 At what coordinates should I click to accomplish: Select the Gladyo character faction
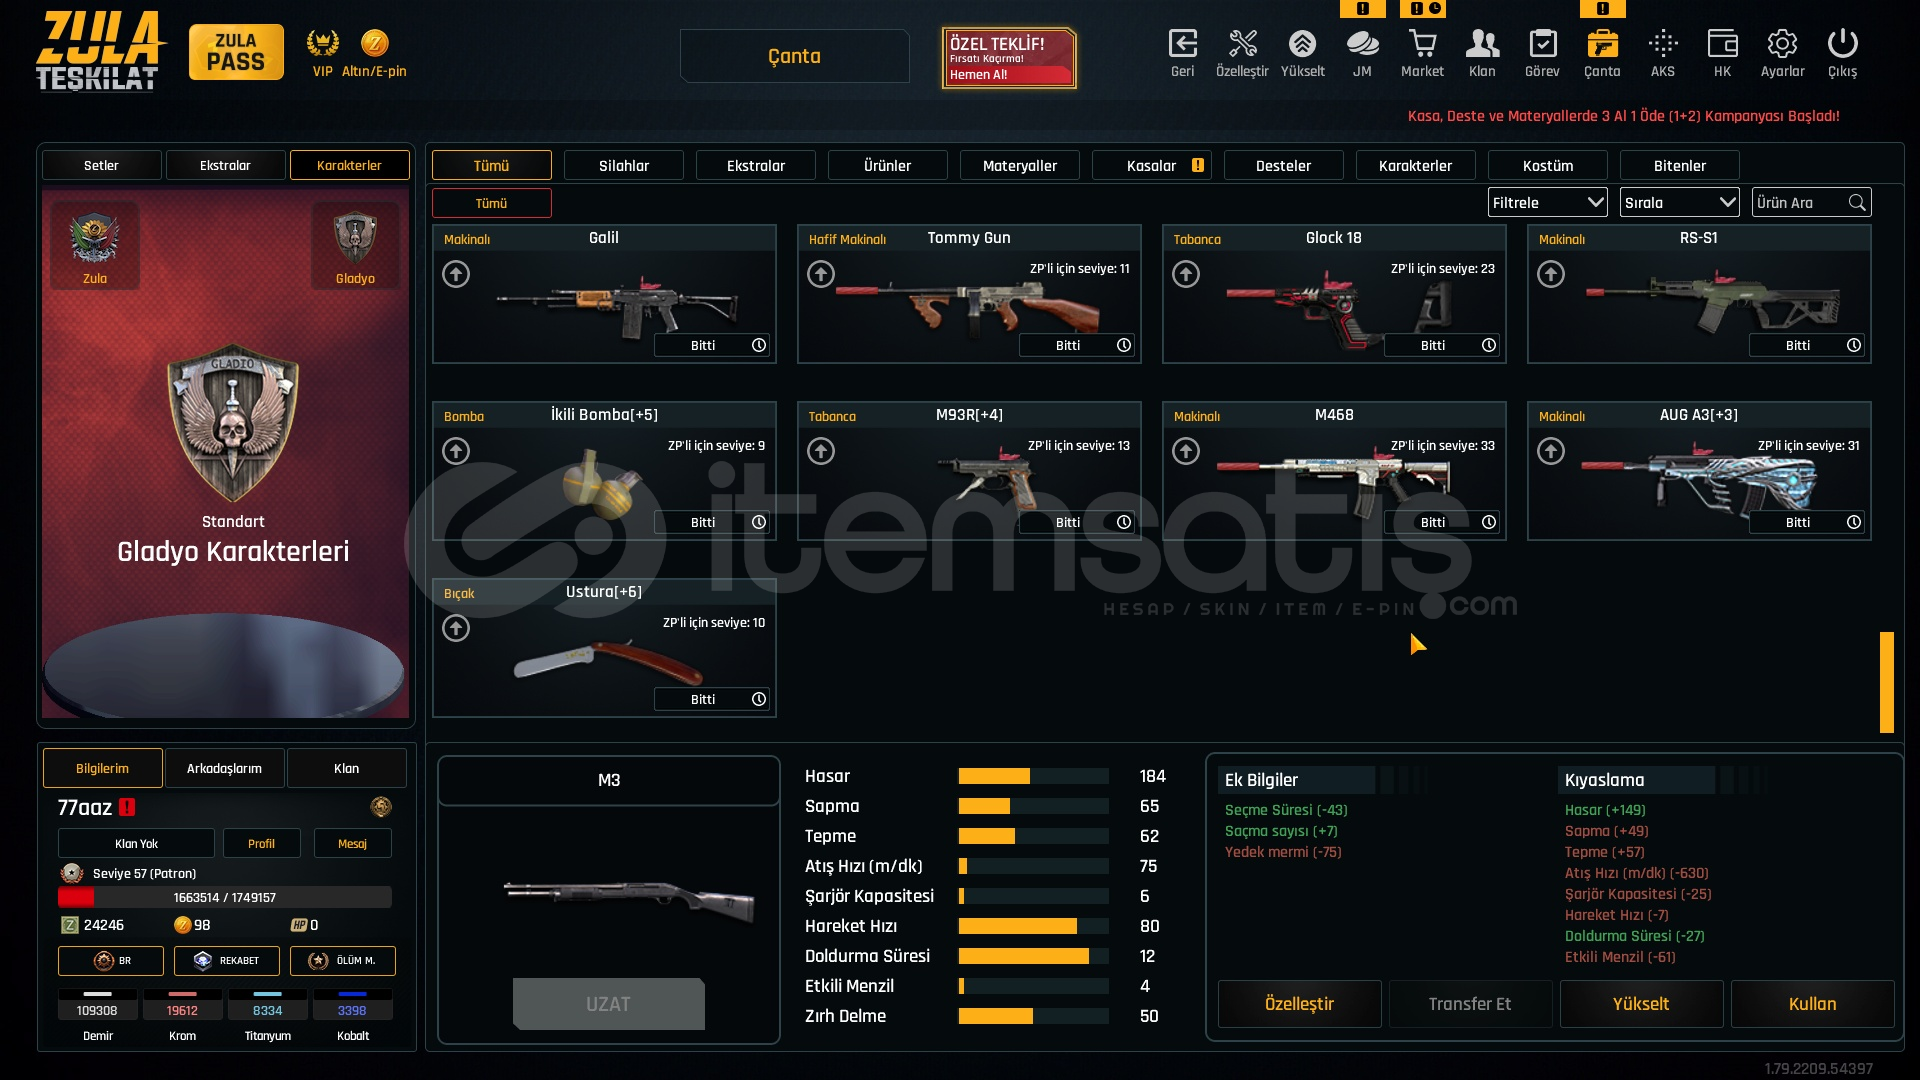355,246
